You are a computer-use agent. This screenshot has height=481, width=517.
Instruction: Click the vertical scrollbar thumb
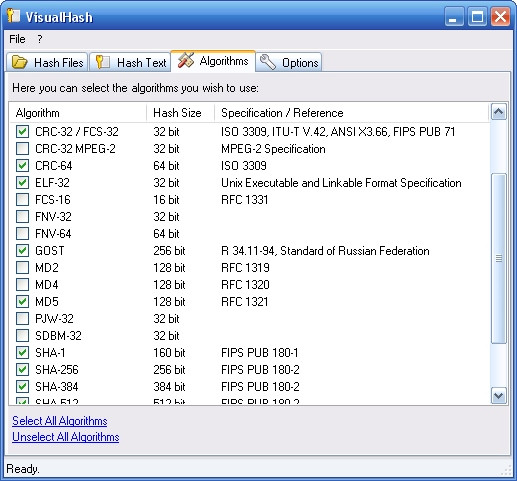coord(499,258)
